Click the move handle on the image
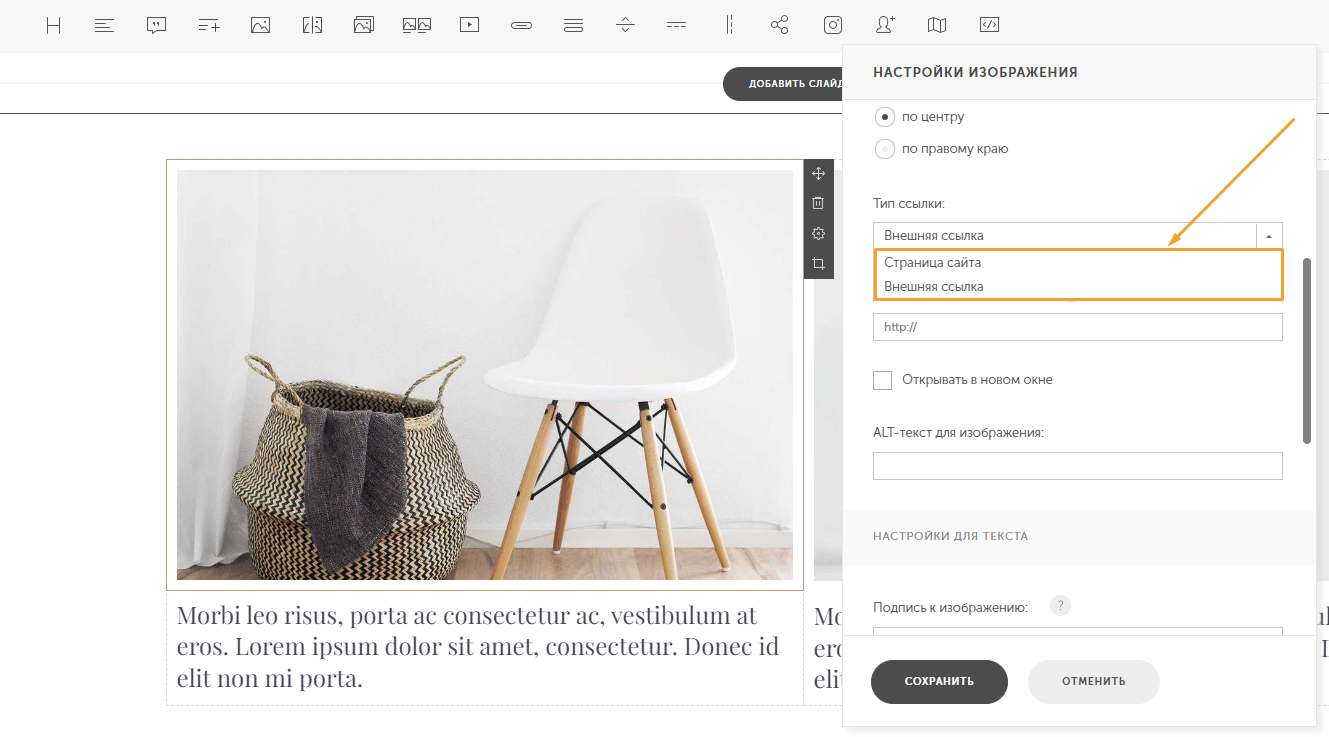This screenshot has height=737, width=1329. coord(818,173)
